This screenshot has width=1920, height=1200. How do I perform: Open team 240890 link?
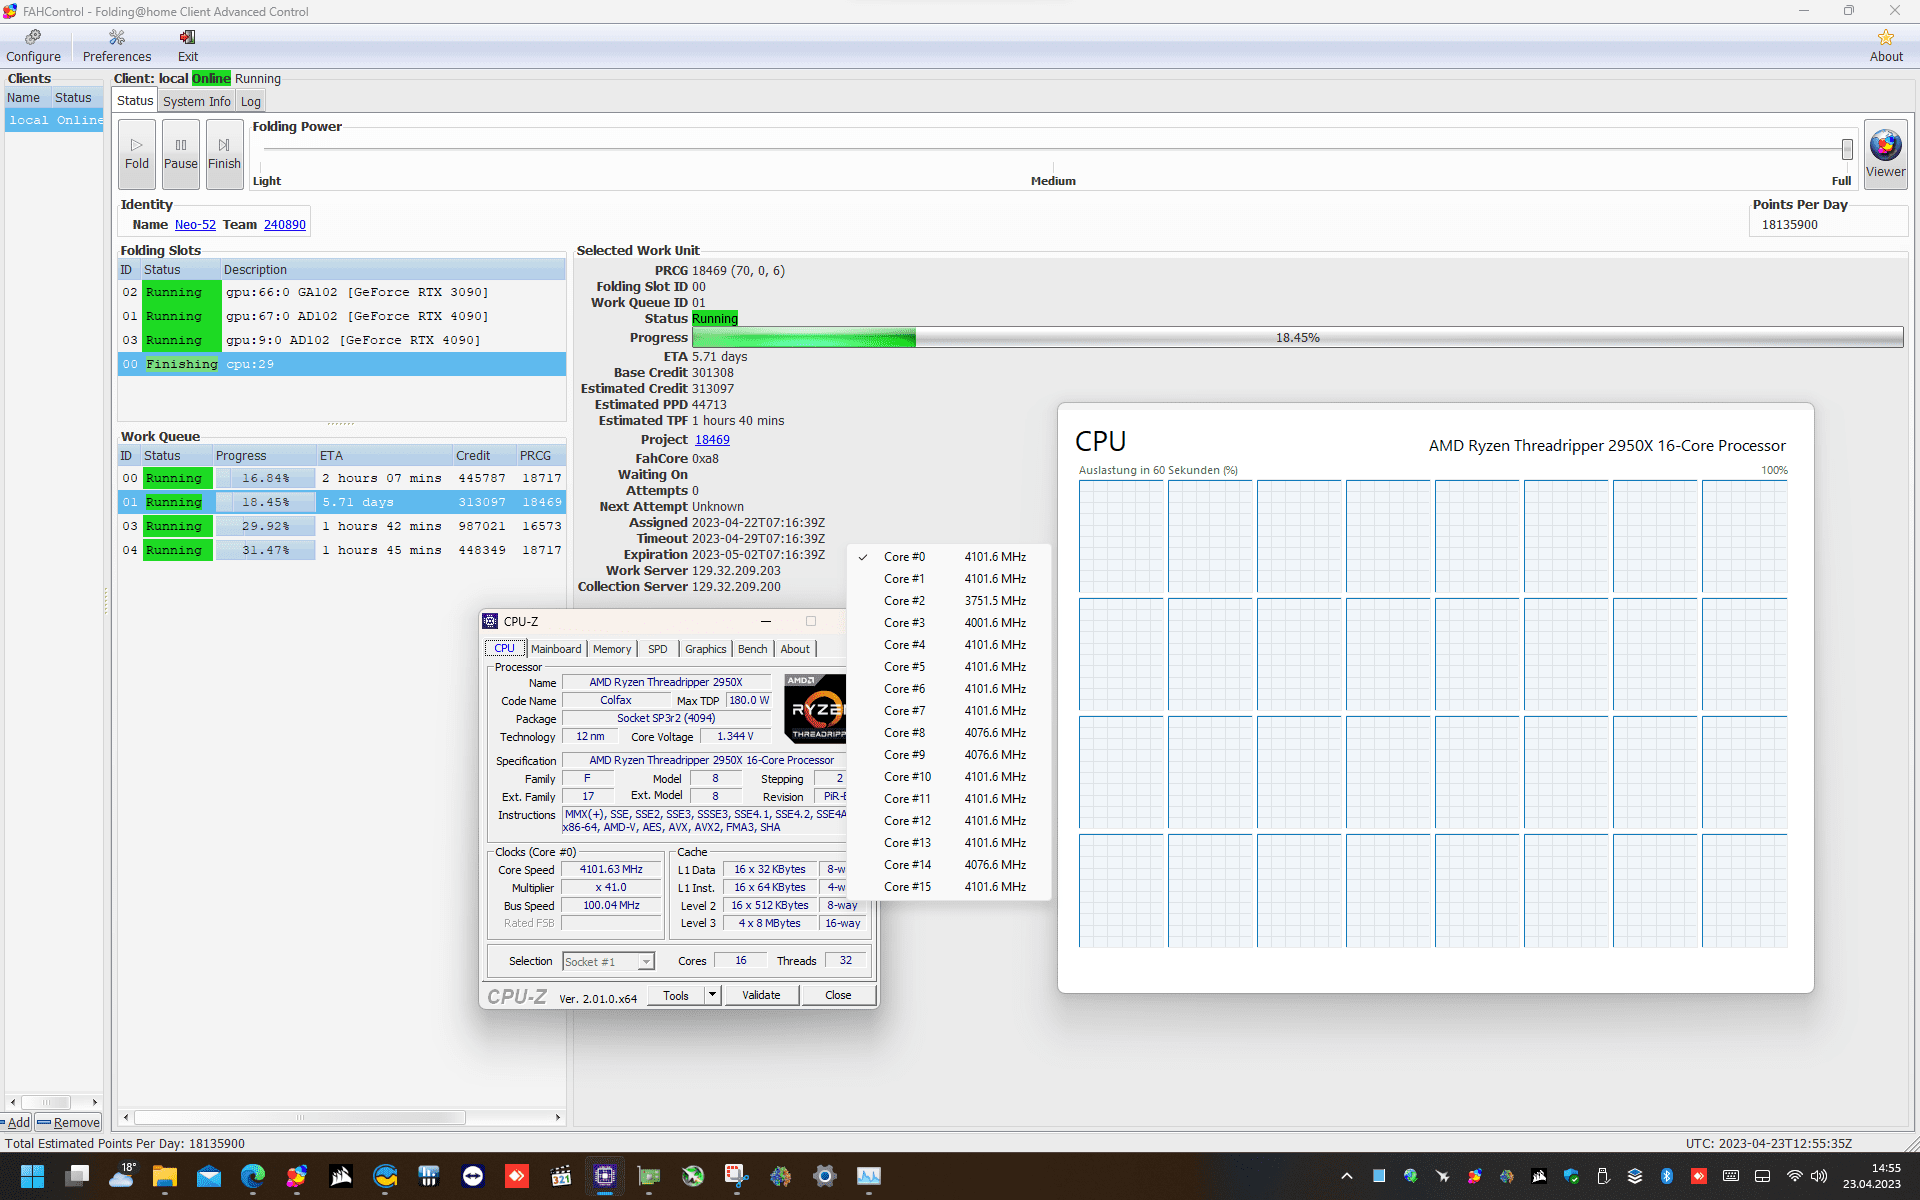[x=285, y=225]
